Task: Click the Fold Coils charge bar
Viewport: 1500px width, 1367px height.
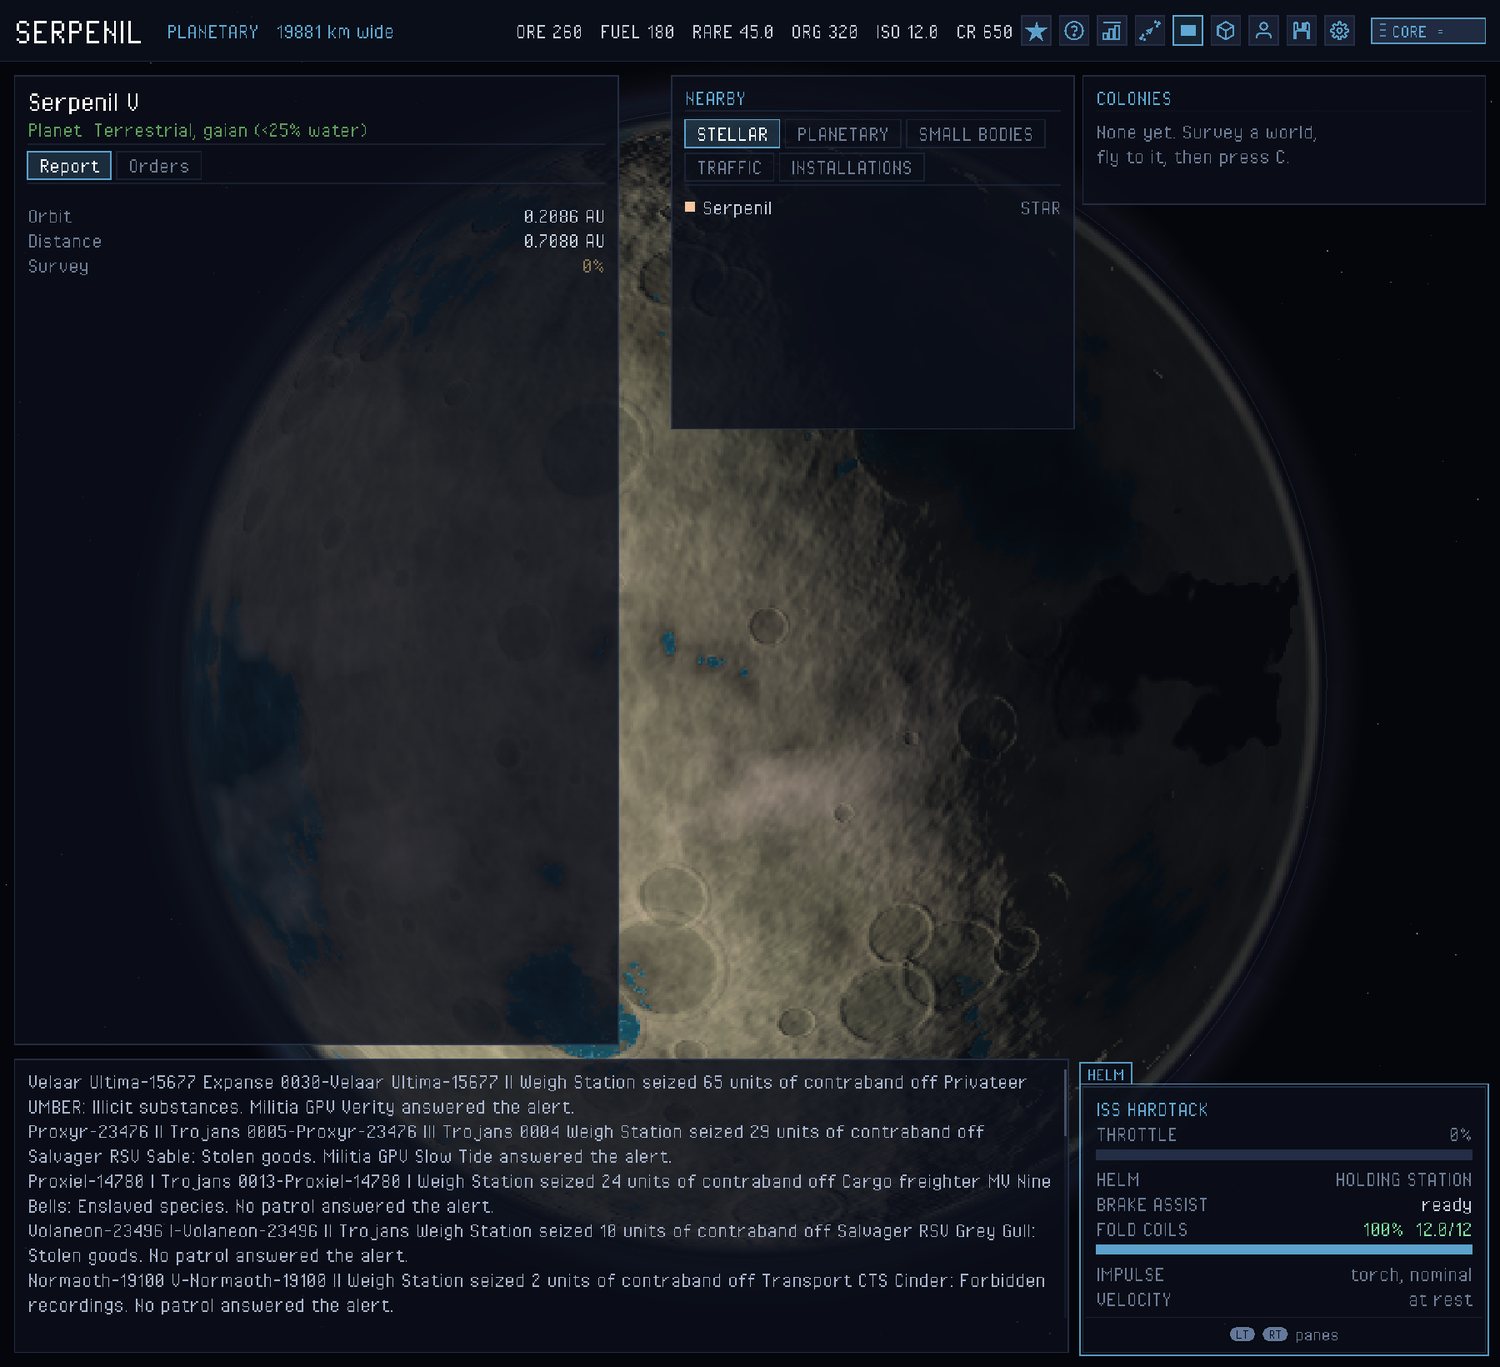Action: point(1284,1250)
